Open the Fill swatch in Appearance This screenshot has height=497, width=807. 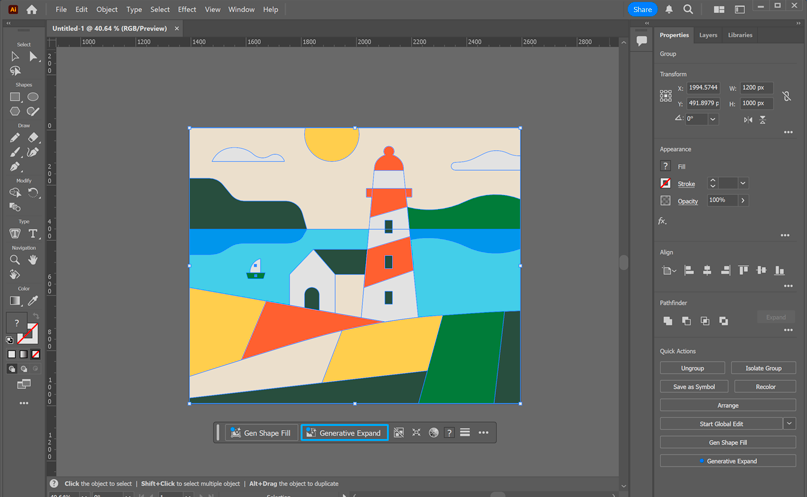click(665, 166)
